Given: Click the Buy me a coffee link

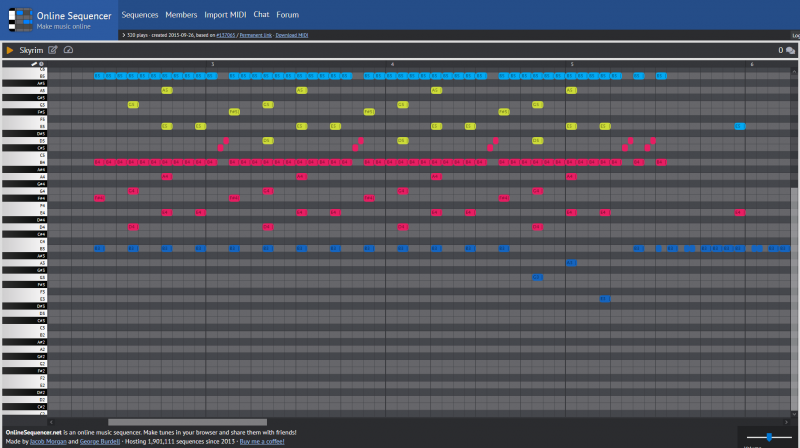Looking at the screenshot, I should point(262,441).
